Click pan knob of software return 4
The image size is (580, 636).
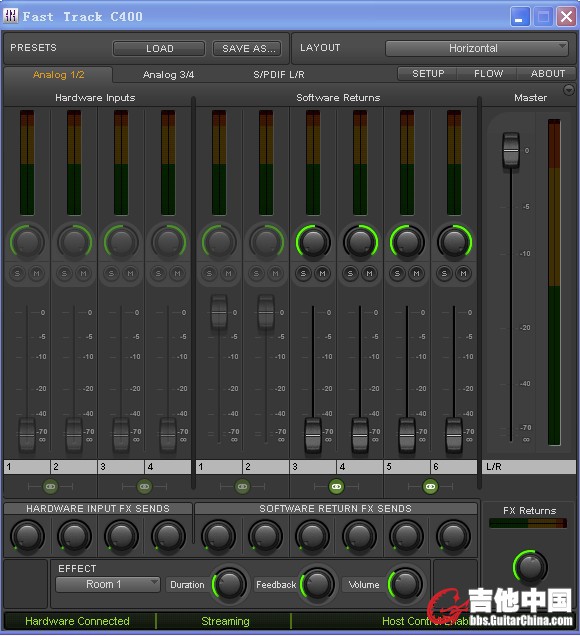point(360,242)
